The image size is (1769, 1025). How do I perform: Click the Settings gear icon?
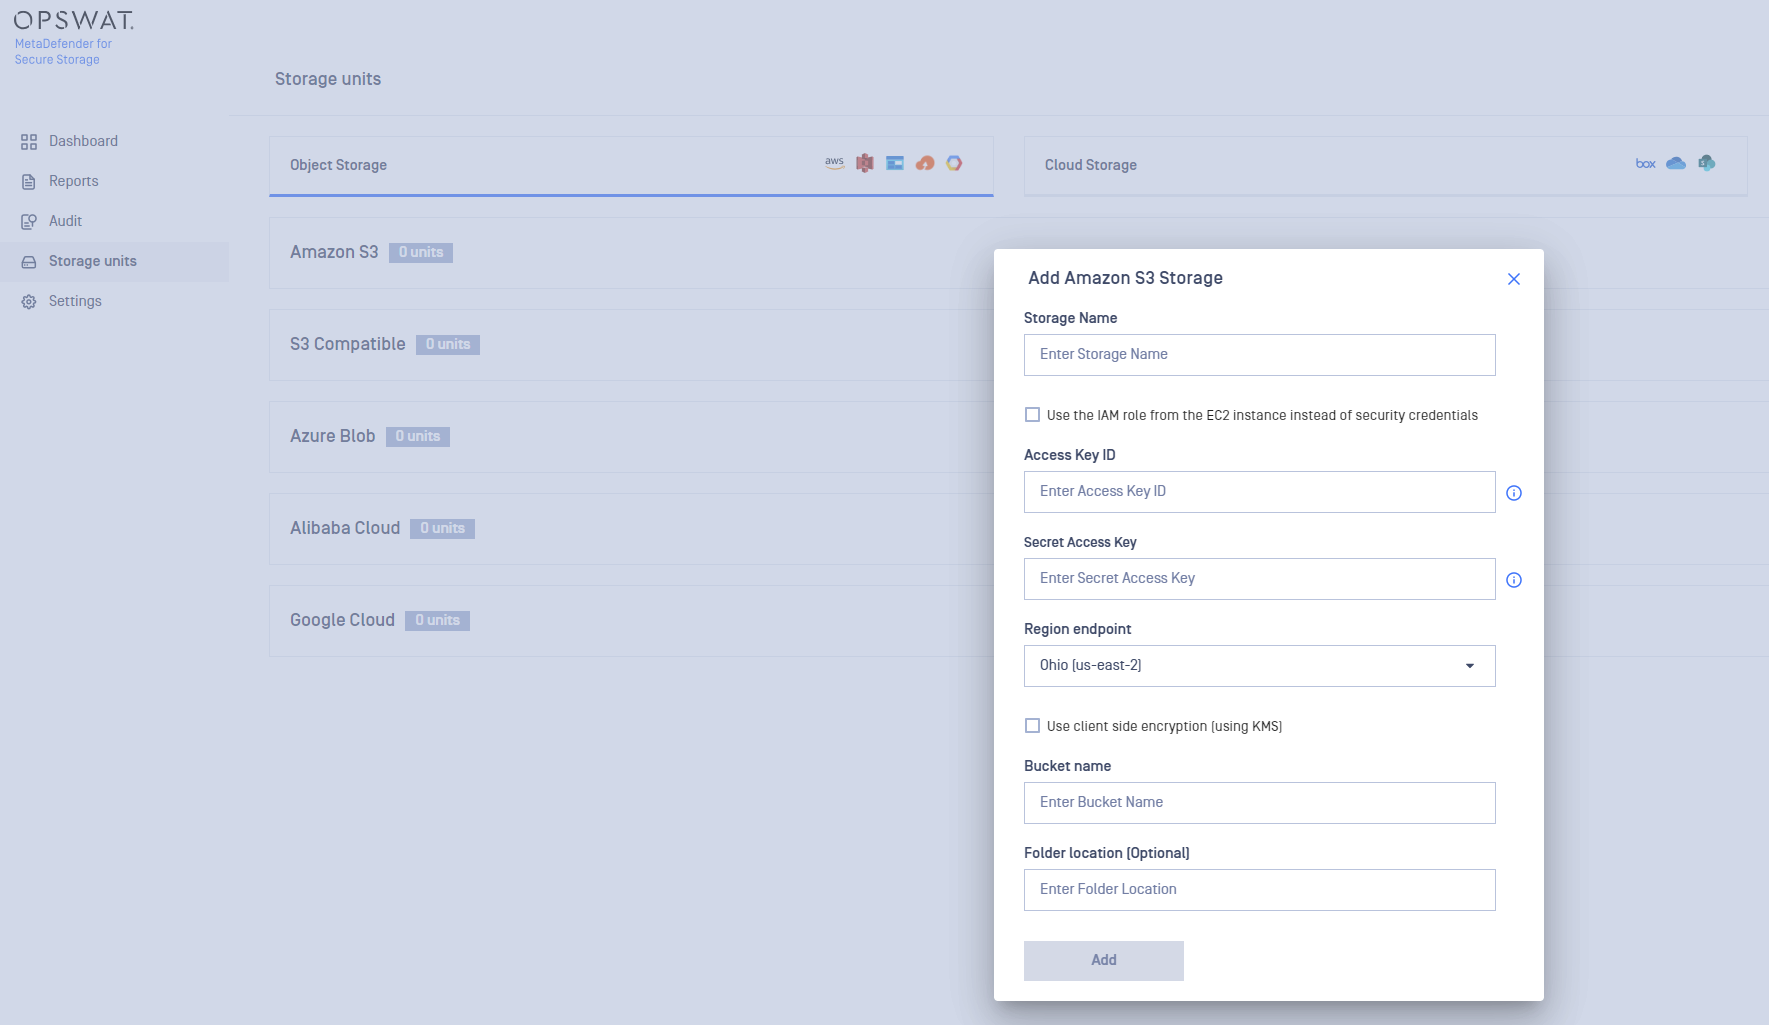tap(29, 302)
